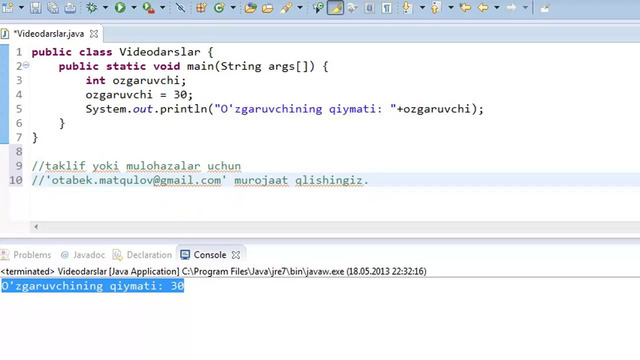Screen dimensions: 640x360
Task: Click the Last Edit Location icon
Action: 465,7
